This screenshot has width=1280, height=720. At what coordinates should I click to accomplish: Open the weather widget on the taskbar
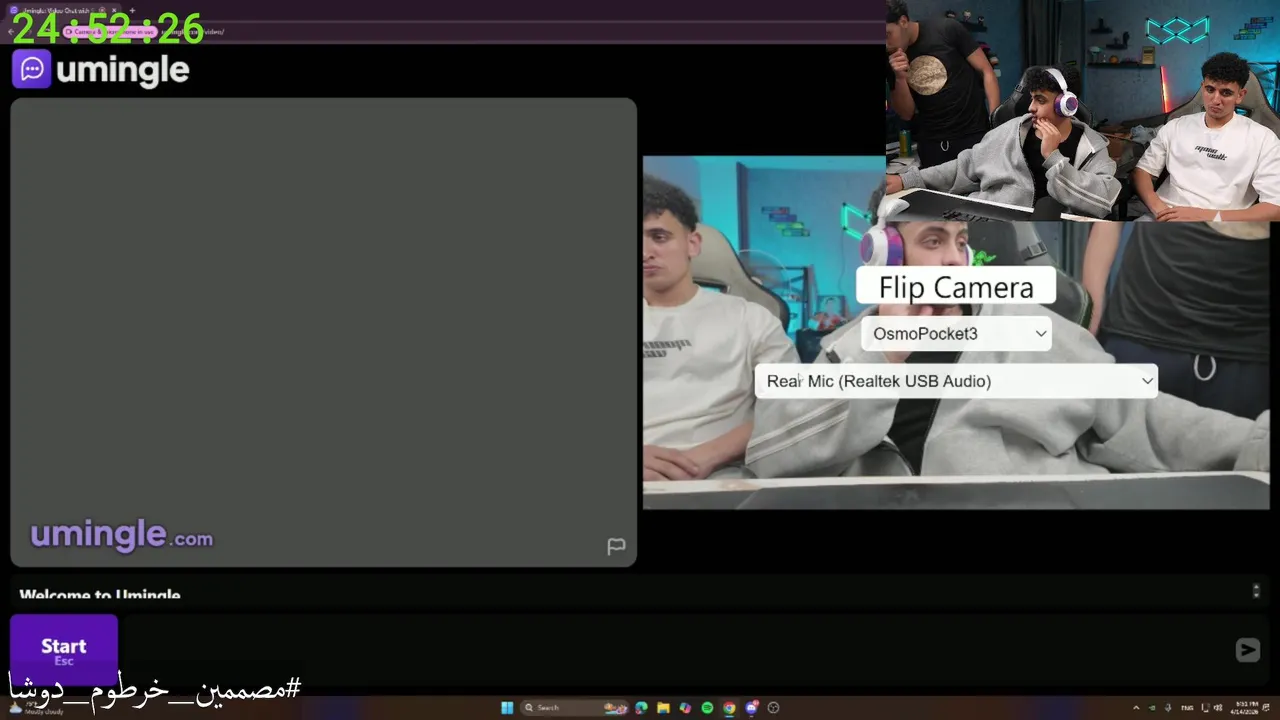[35, 708]
